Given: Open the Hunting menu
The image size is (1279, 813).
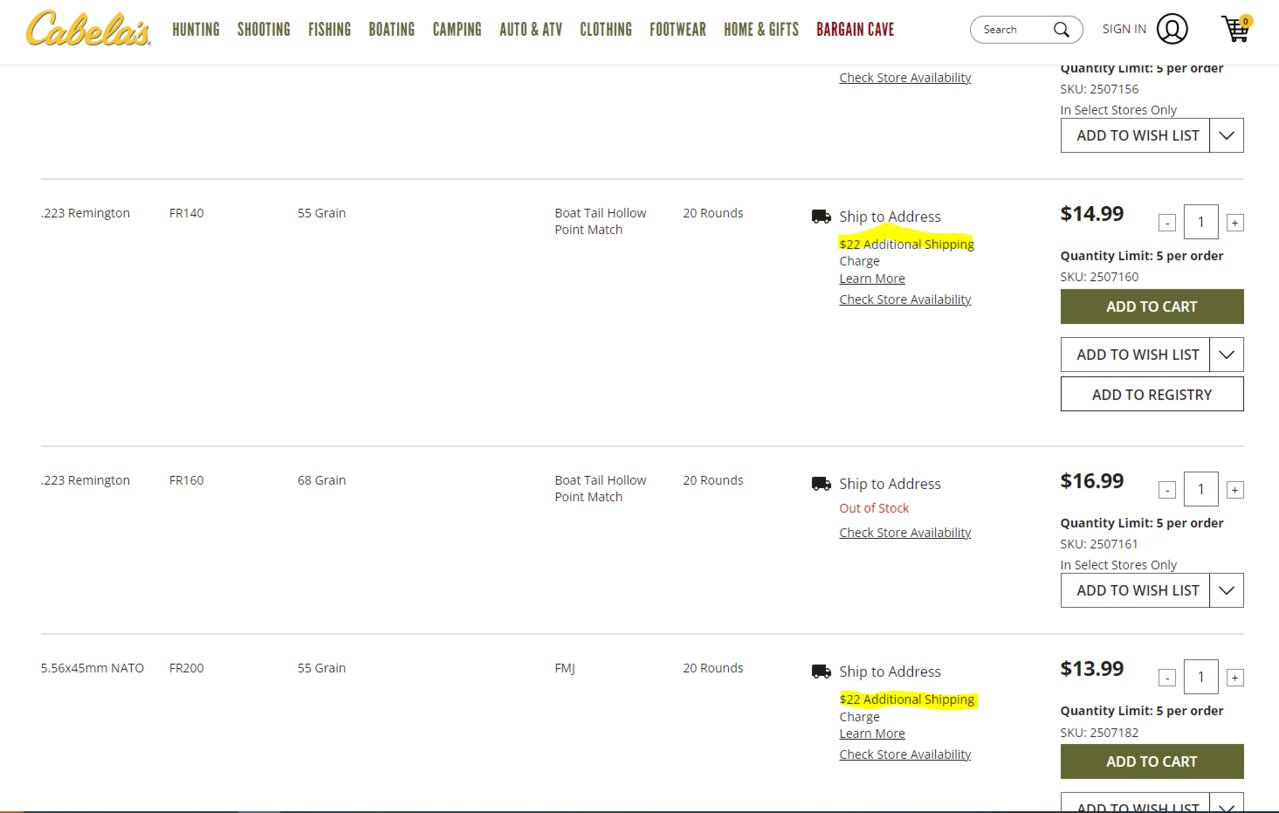Looking at the screenshot, I should 196,29.
